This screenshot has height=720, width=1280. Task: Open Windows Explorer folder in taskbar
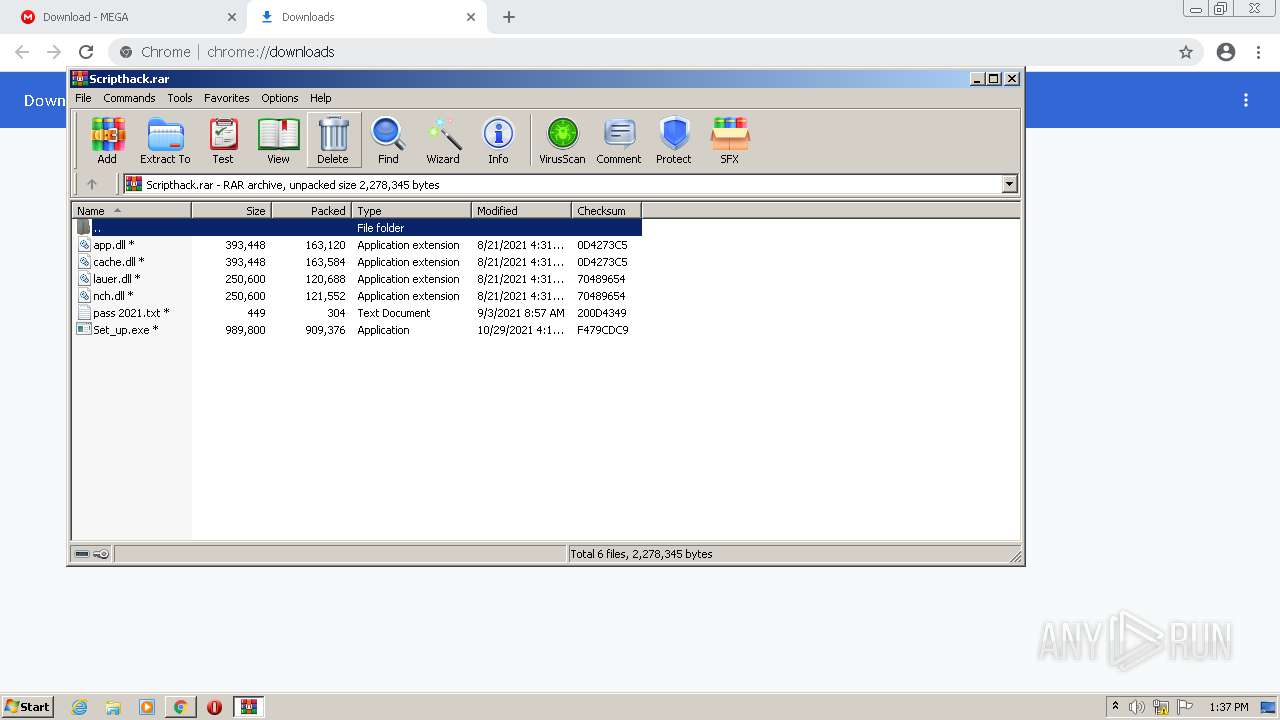pos(113,707)
